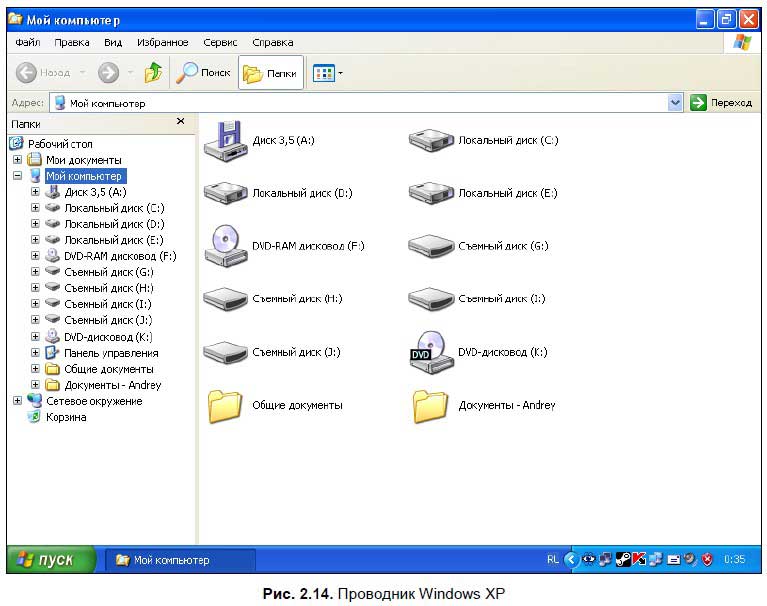Select Локальный диск (C:) icon in main pane
The width and height of the screenshot is (767, 606).
point(431,140)
